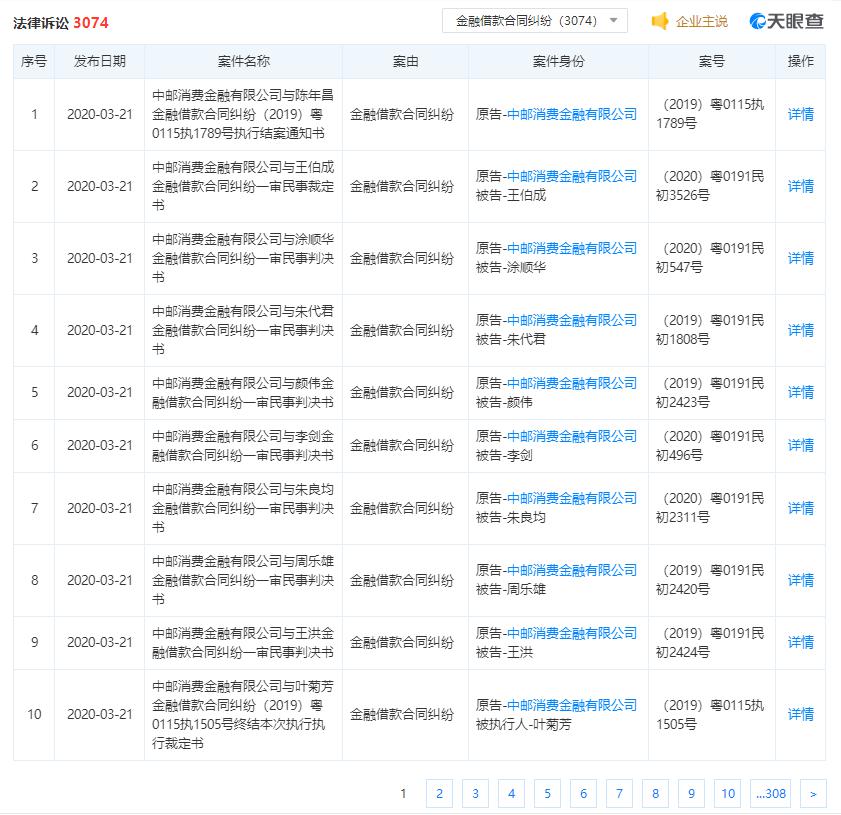Open 详情 for case 粤0191民初547号
This screenshot has width=841, height=815.
tap(800, 258)
